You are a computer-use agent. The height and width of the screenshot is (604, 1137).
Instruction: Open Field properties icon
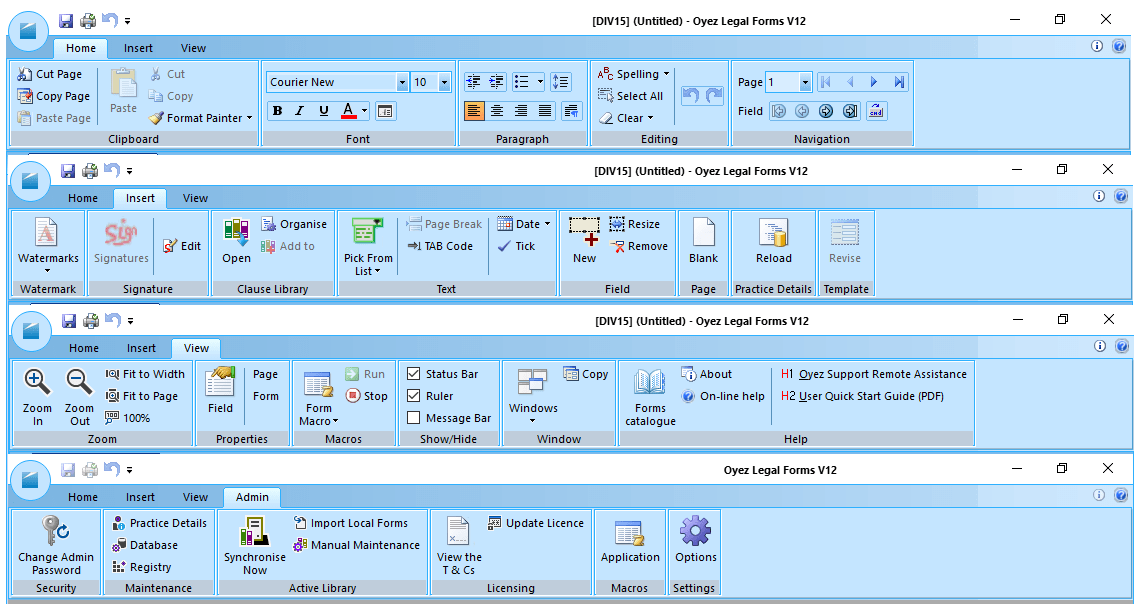[x=220, y=381]
